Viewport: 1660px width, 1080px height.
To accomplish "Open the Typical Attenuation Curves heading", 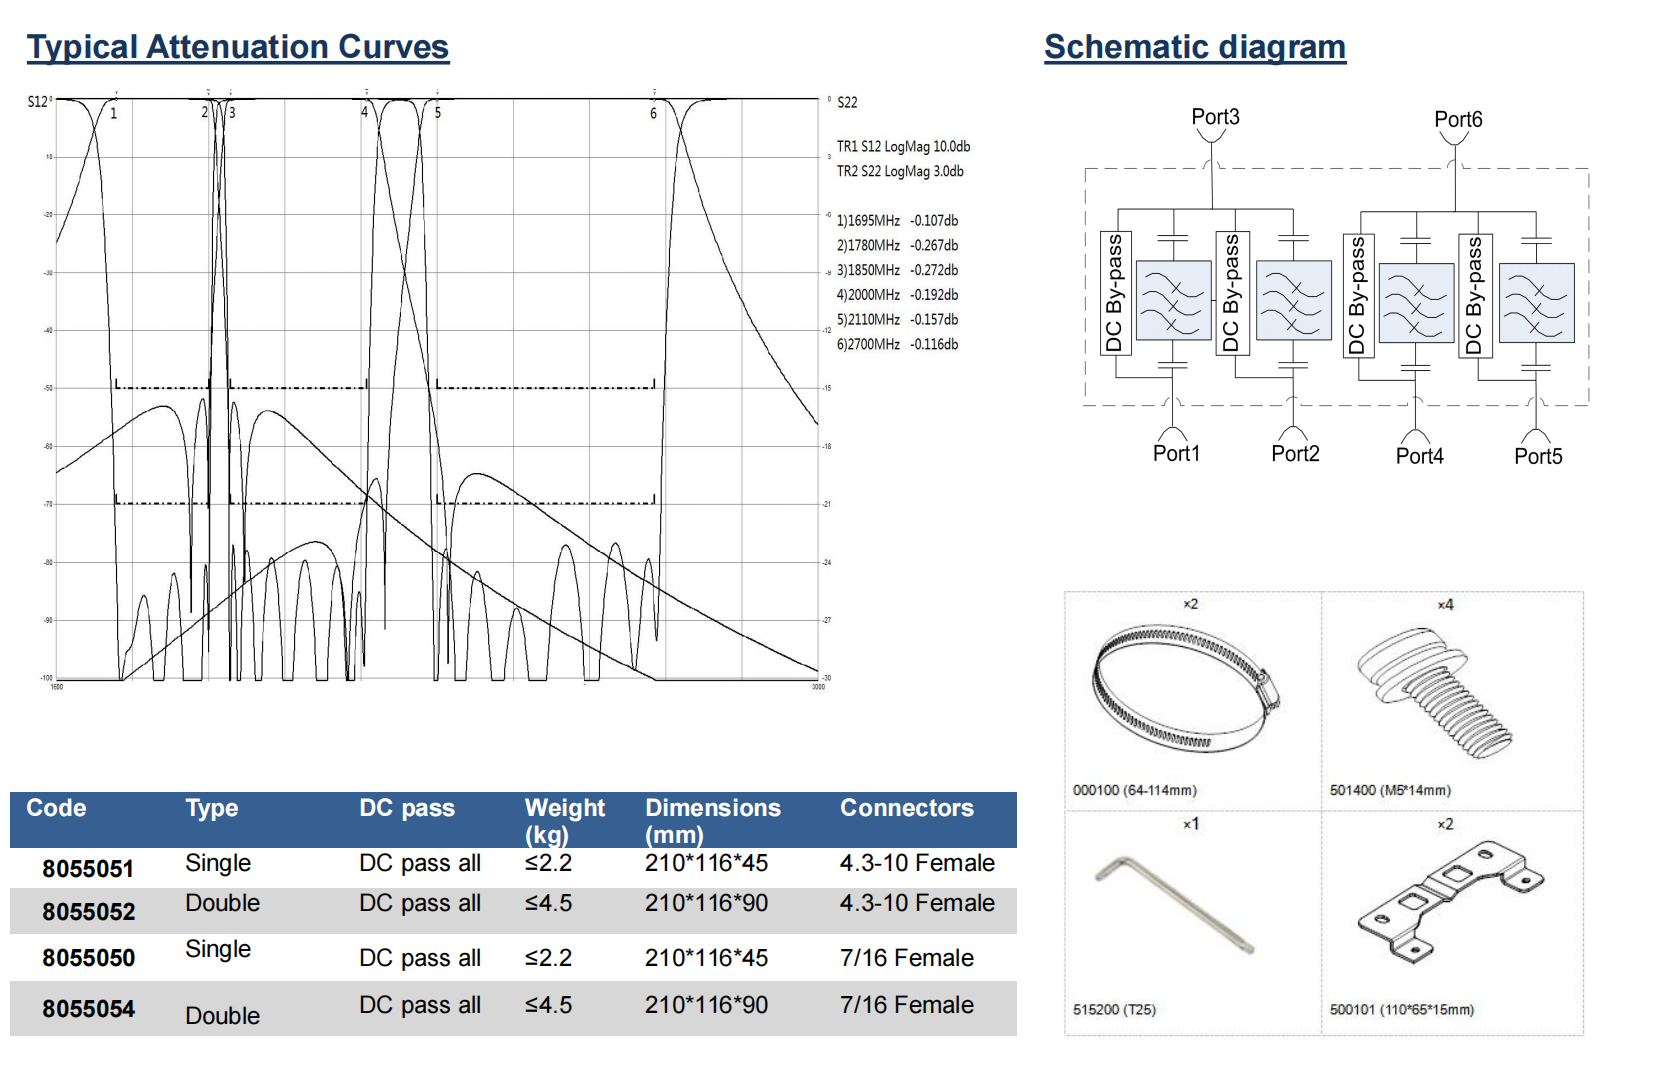I will 238,47.
